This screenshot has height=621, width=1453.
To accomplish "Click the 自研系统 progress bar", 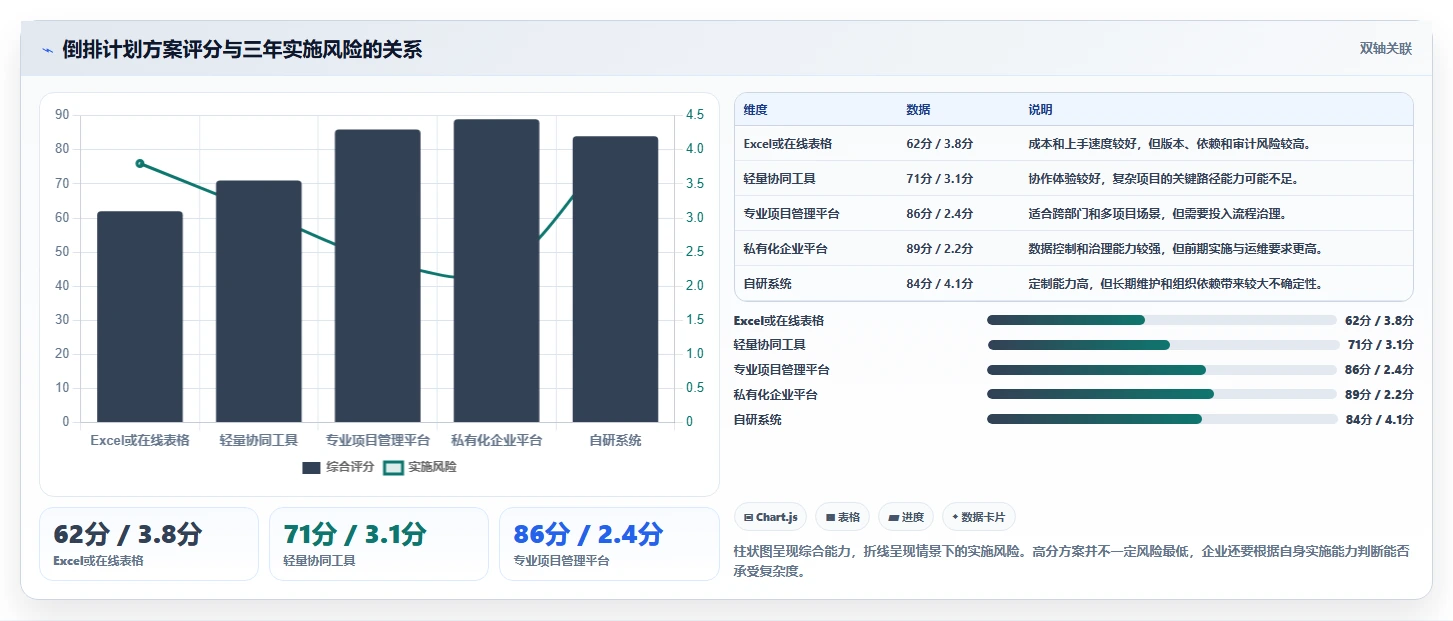I will [1162, 420].
